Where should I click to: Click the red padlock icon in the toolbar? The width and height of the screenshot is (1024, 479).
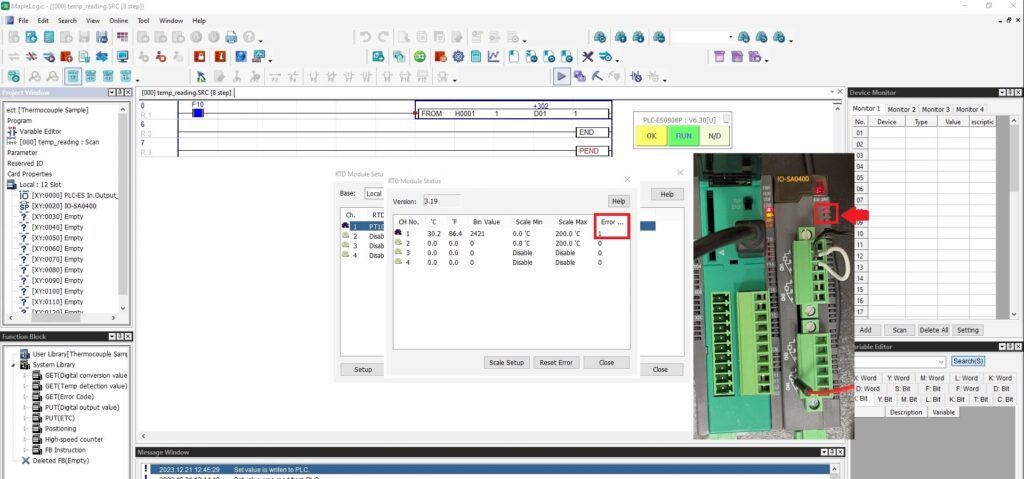[199, 57]
